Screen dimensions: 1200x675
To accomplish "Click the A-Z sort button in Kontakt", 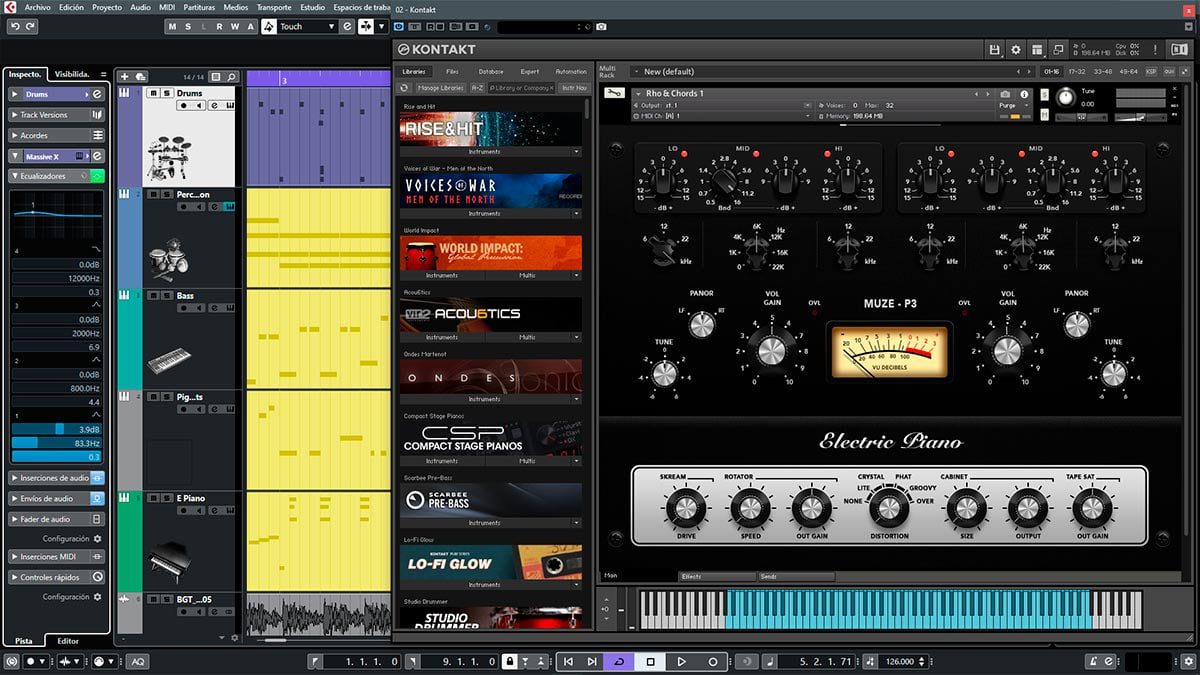I will tap(477, 88).
